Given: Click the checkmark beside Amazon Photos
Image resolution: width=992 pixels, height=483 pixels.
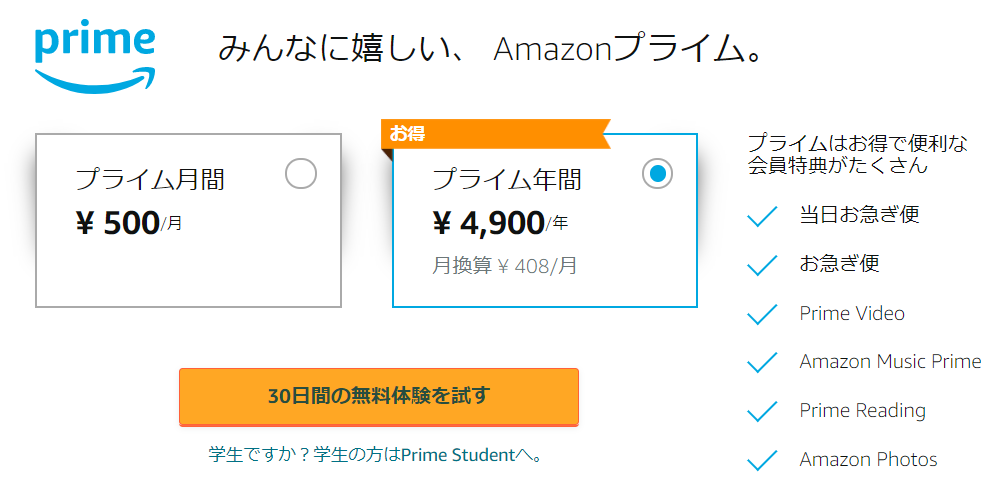Looking at the screenshot, I should point(763,460).
